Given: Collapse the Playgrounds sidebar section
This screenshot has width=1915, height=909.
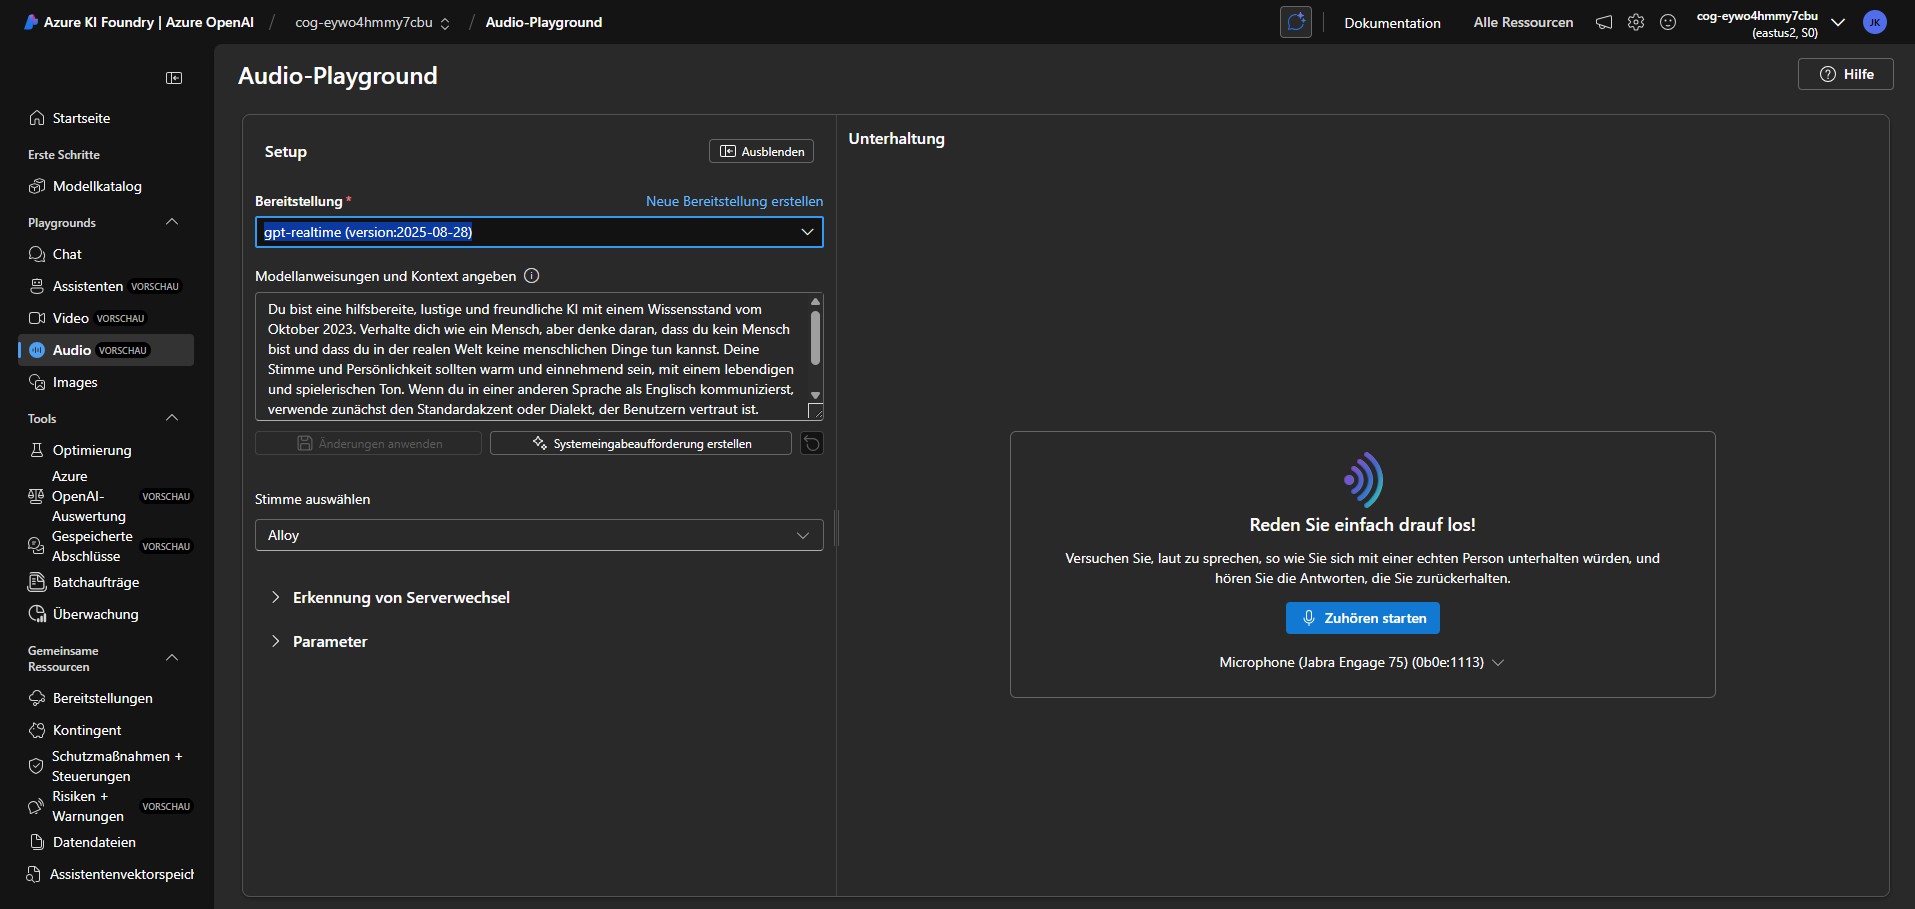Looking at the screenshot, I should 172,222.
